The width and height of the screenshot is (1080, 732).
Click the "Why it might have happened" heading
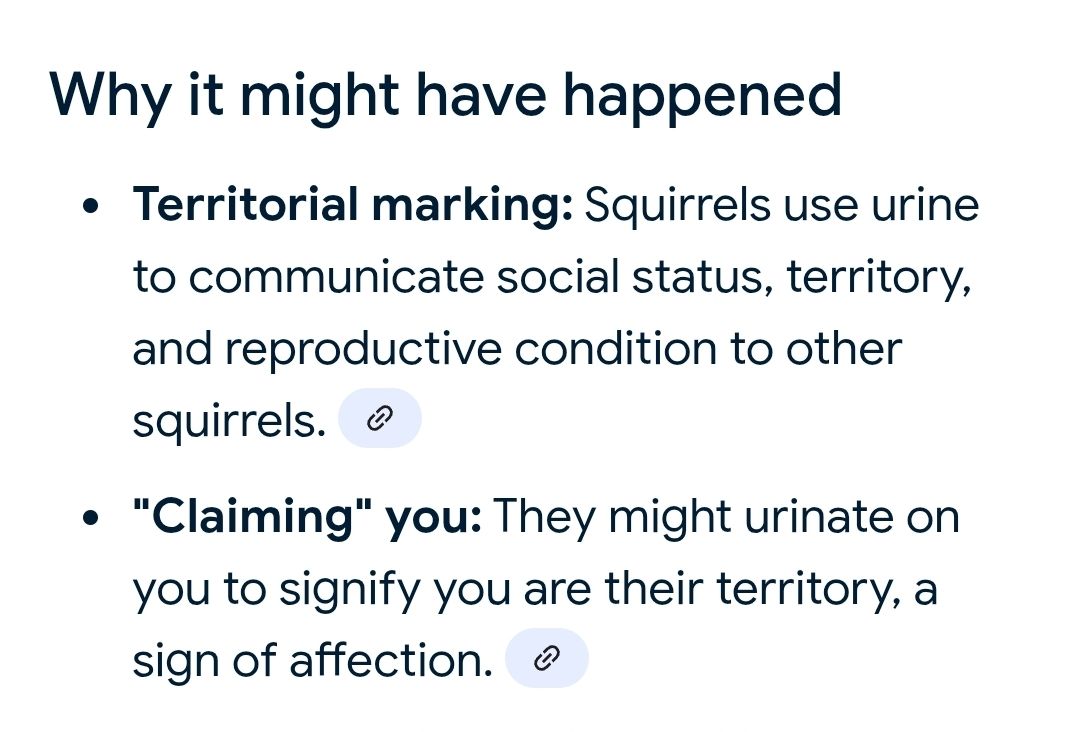coord(446,96)
